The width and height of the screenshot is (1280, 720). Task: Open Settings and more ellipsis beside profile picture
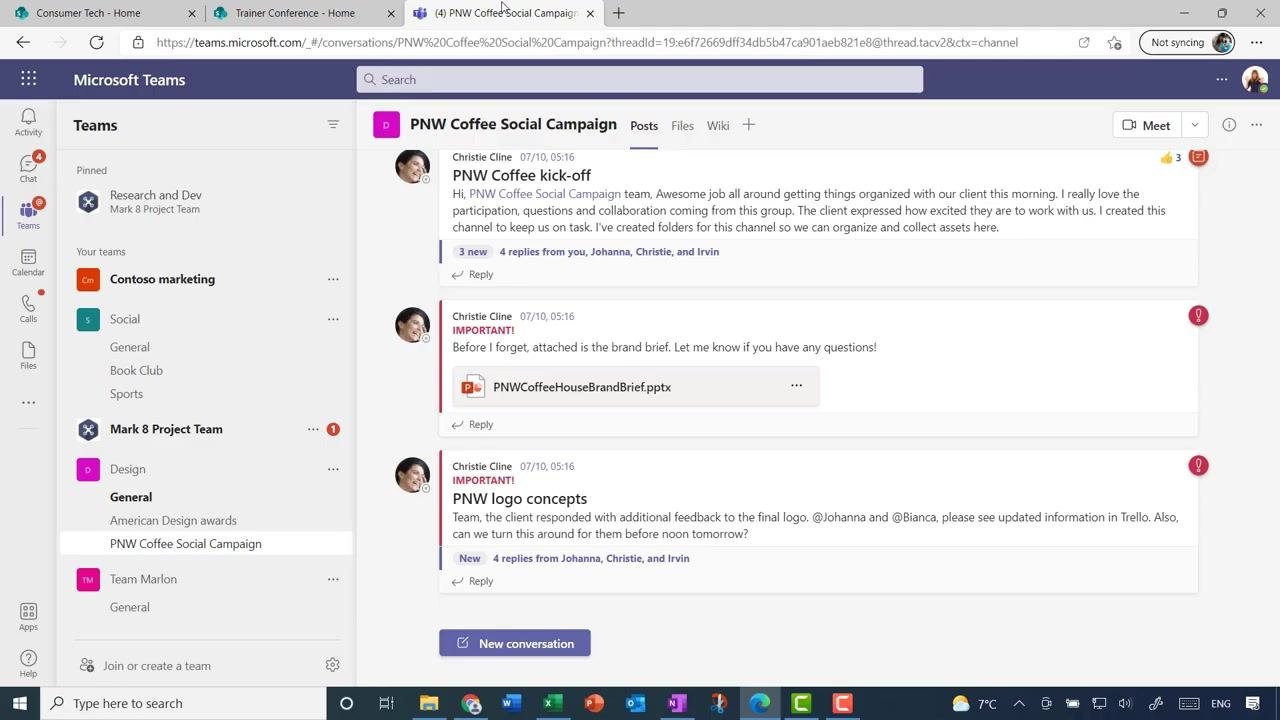click(x=1221, y=79)
